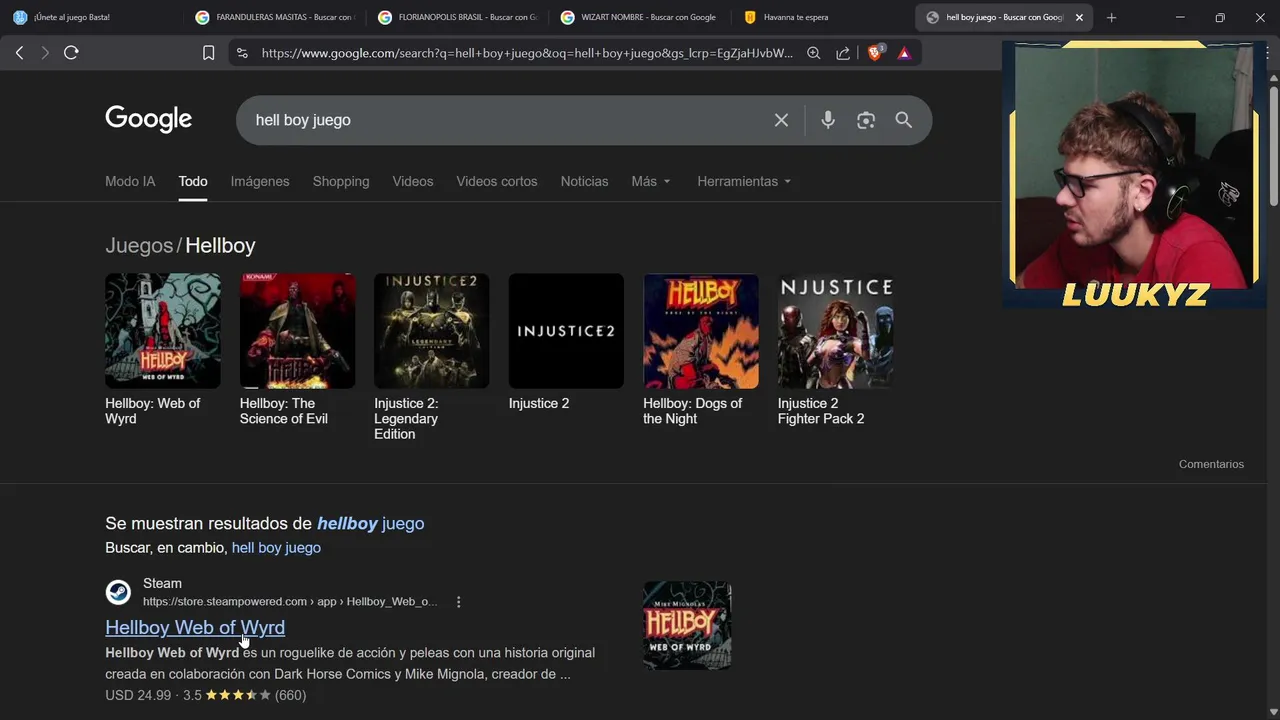The height and width of the screenshot is (720, 1280).
Task: Clear the search box with the X icon
Action: (781, 120)
